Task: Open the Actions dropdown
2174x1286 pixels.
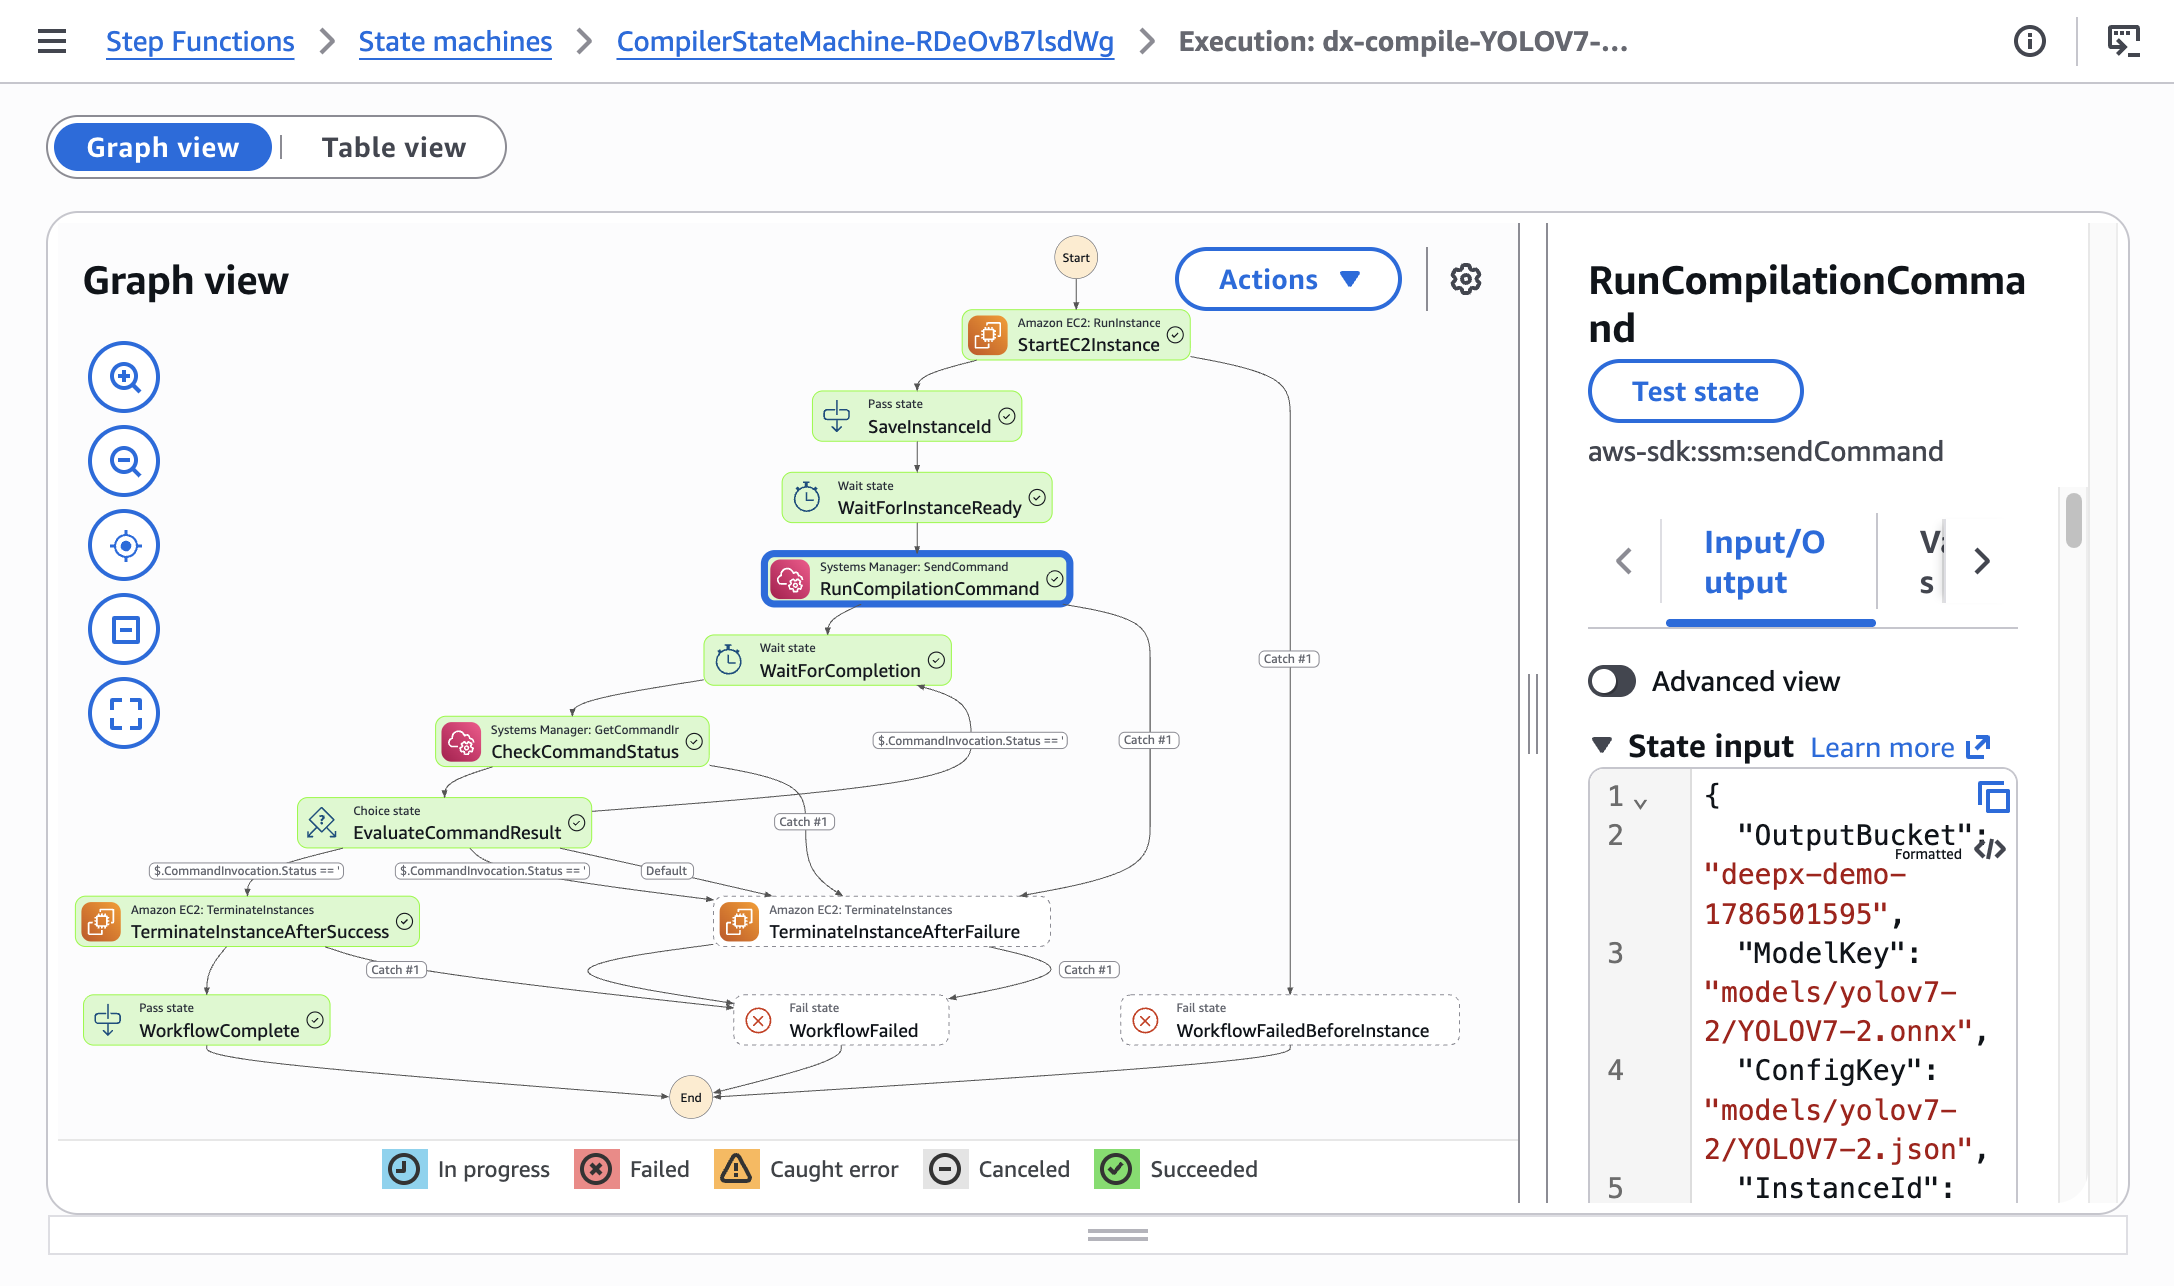Action: tap(1288, 279)
